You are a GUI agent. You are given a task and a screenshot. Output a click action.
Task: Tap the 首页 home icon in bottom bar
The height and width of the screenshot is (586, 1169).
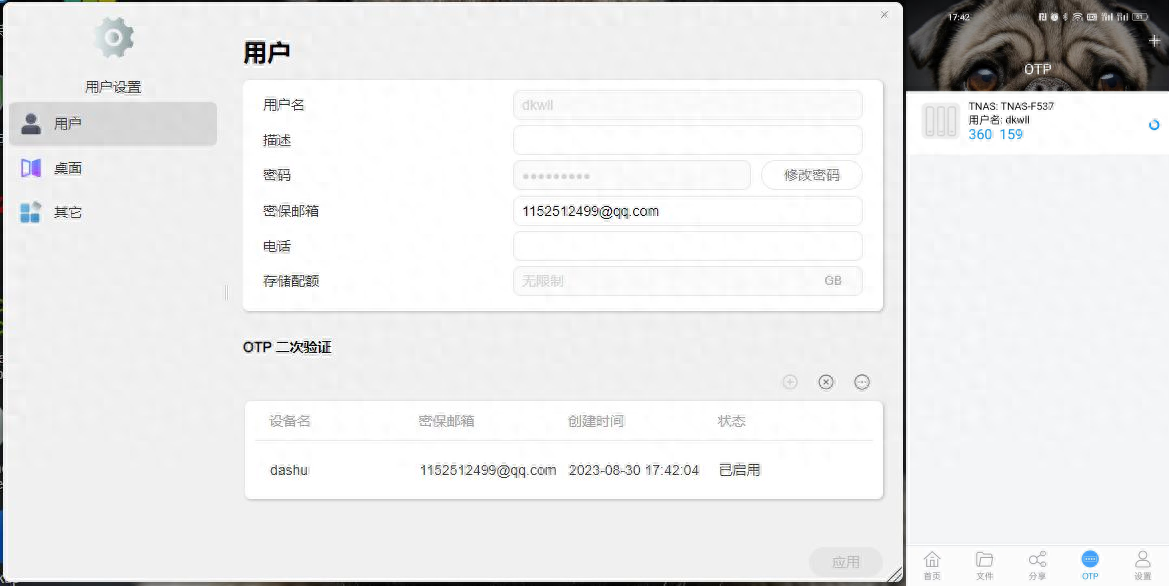tap(932, 560)
